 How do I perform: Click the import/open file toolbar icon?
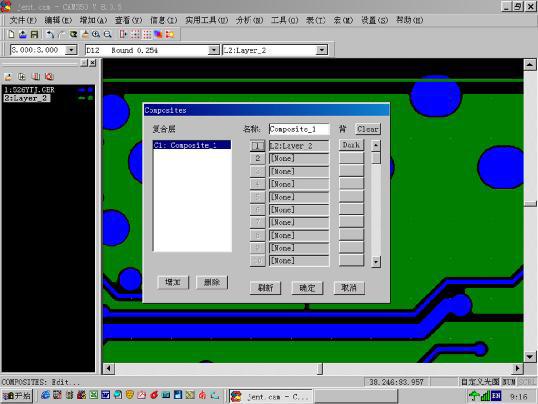23,34
